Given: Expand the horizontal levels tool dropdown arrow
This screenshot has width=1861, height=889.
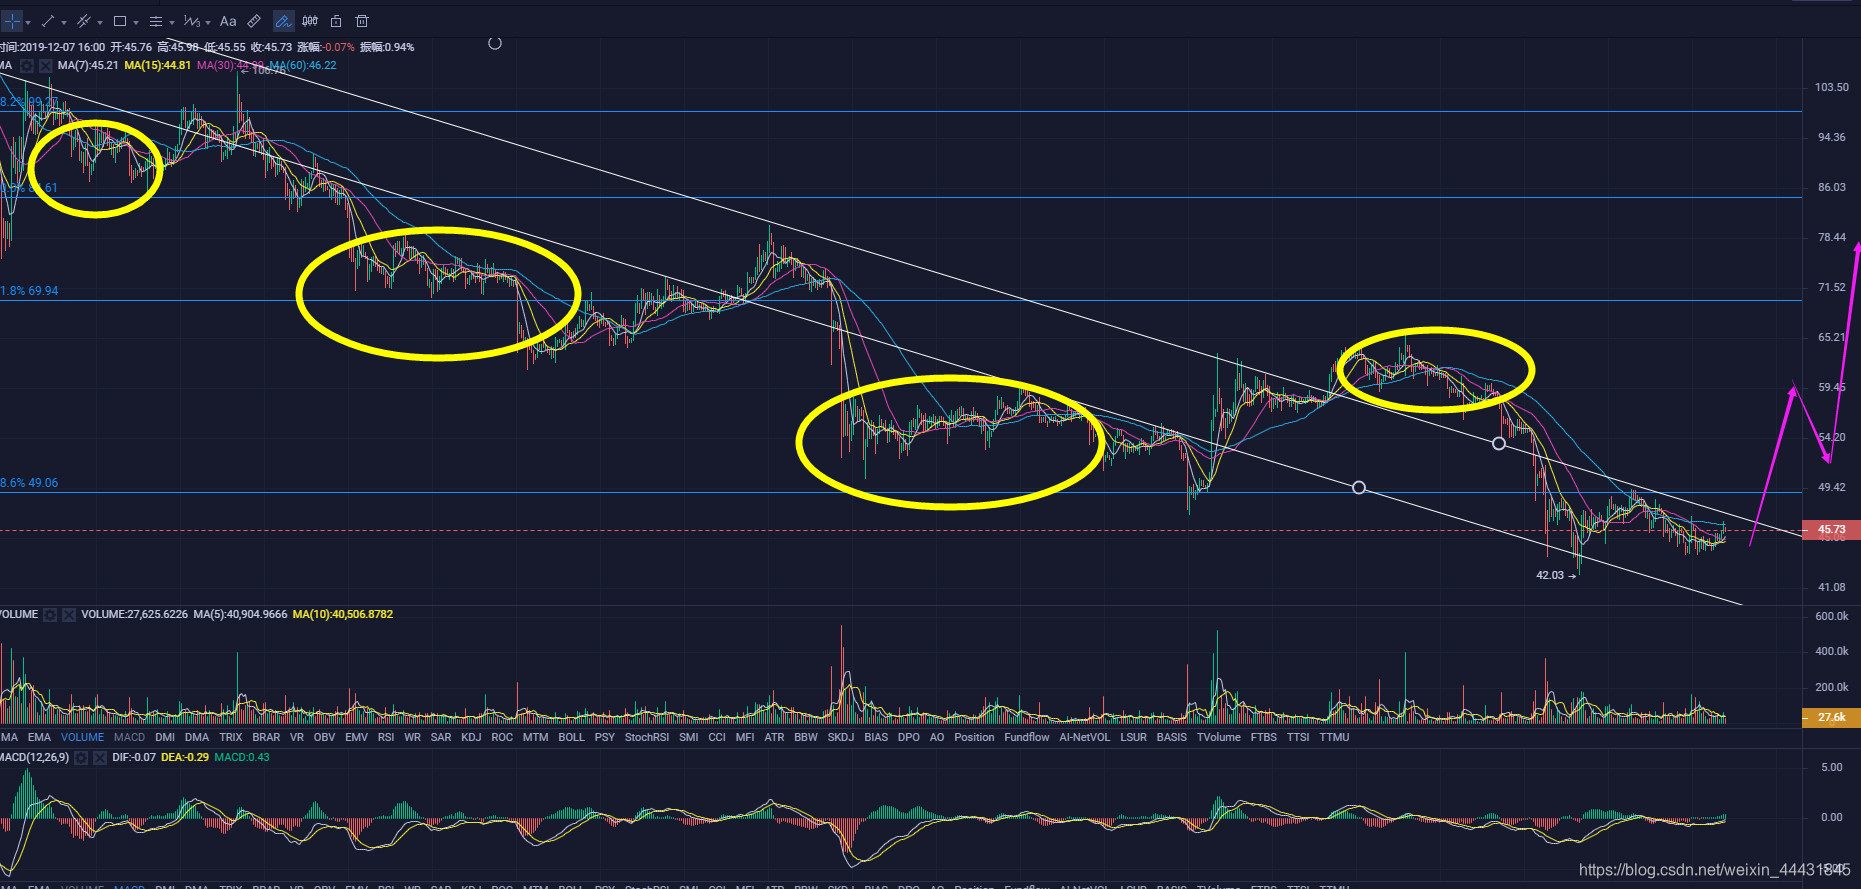Looking at the screenshot, I should click(172, 22).
